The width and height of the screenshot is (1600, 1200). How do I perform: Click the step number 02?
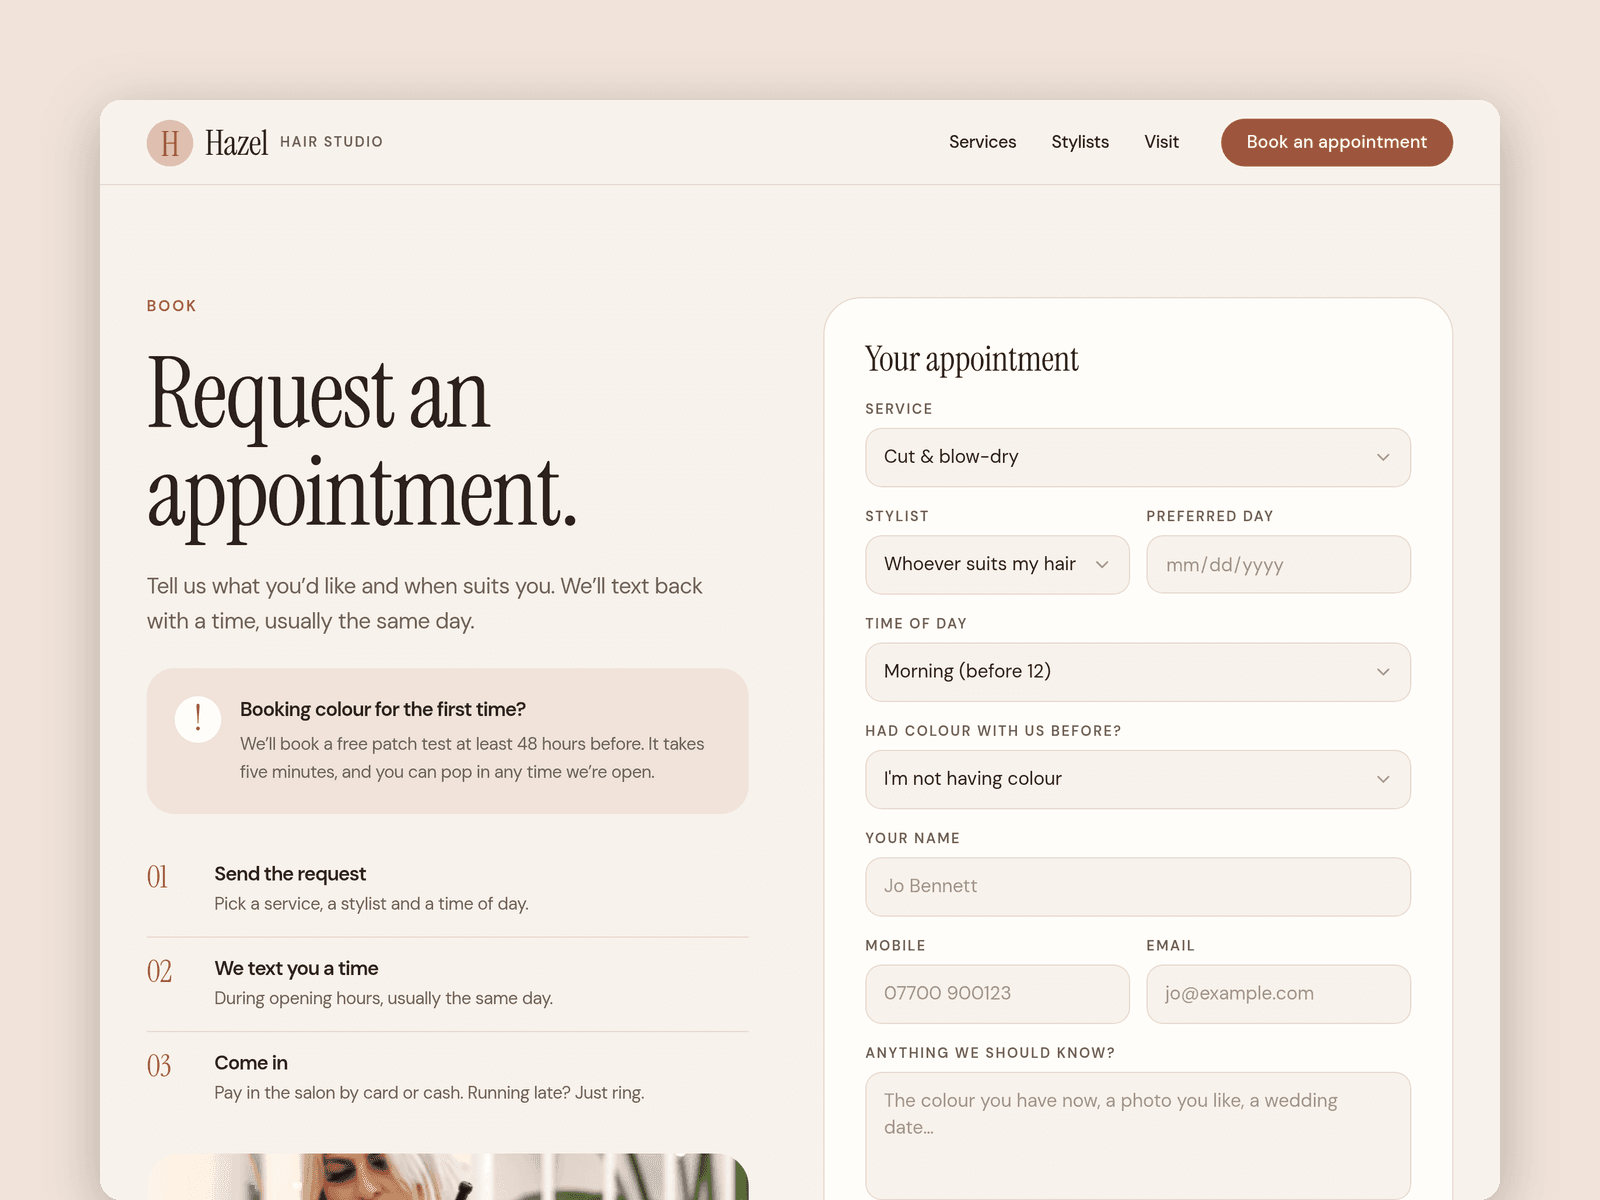pyautogui.click(x=159, y=971)
